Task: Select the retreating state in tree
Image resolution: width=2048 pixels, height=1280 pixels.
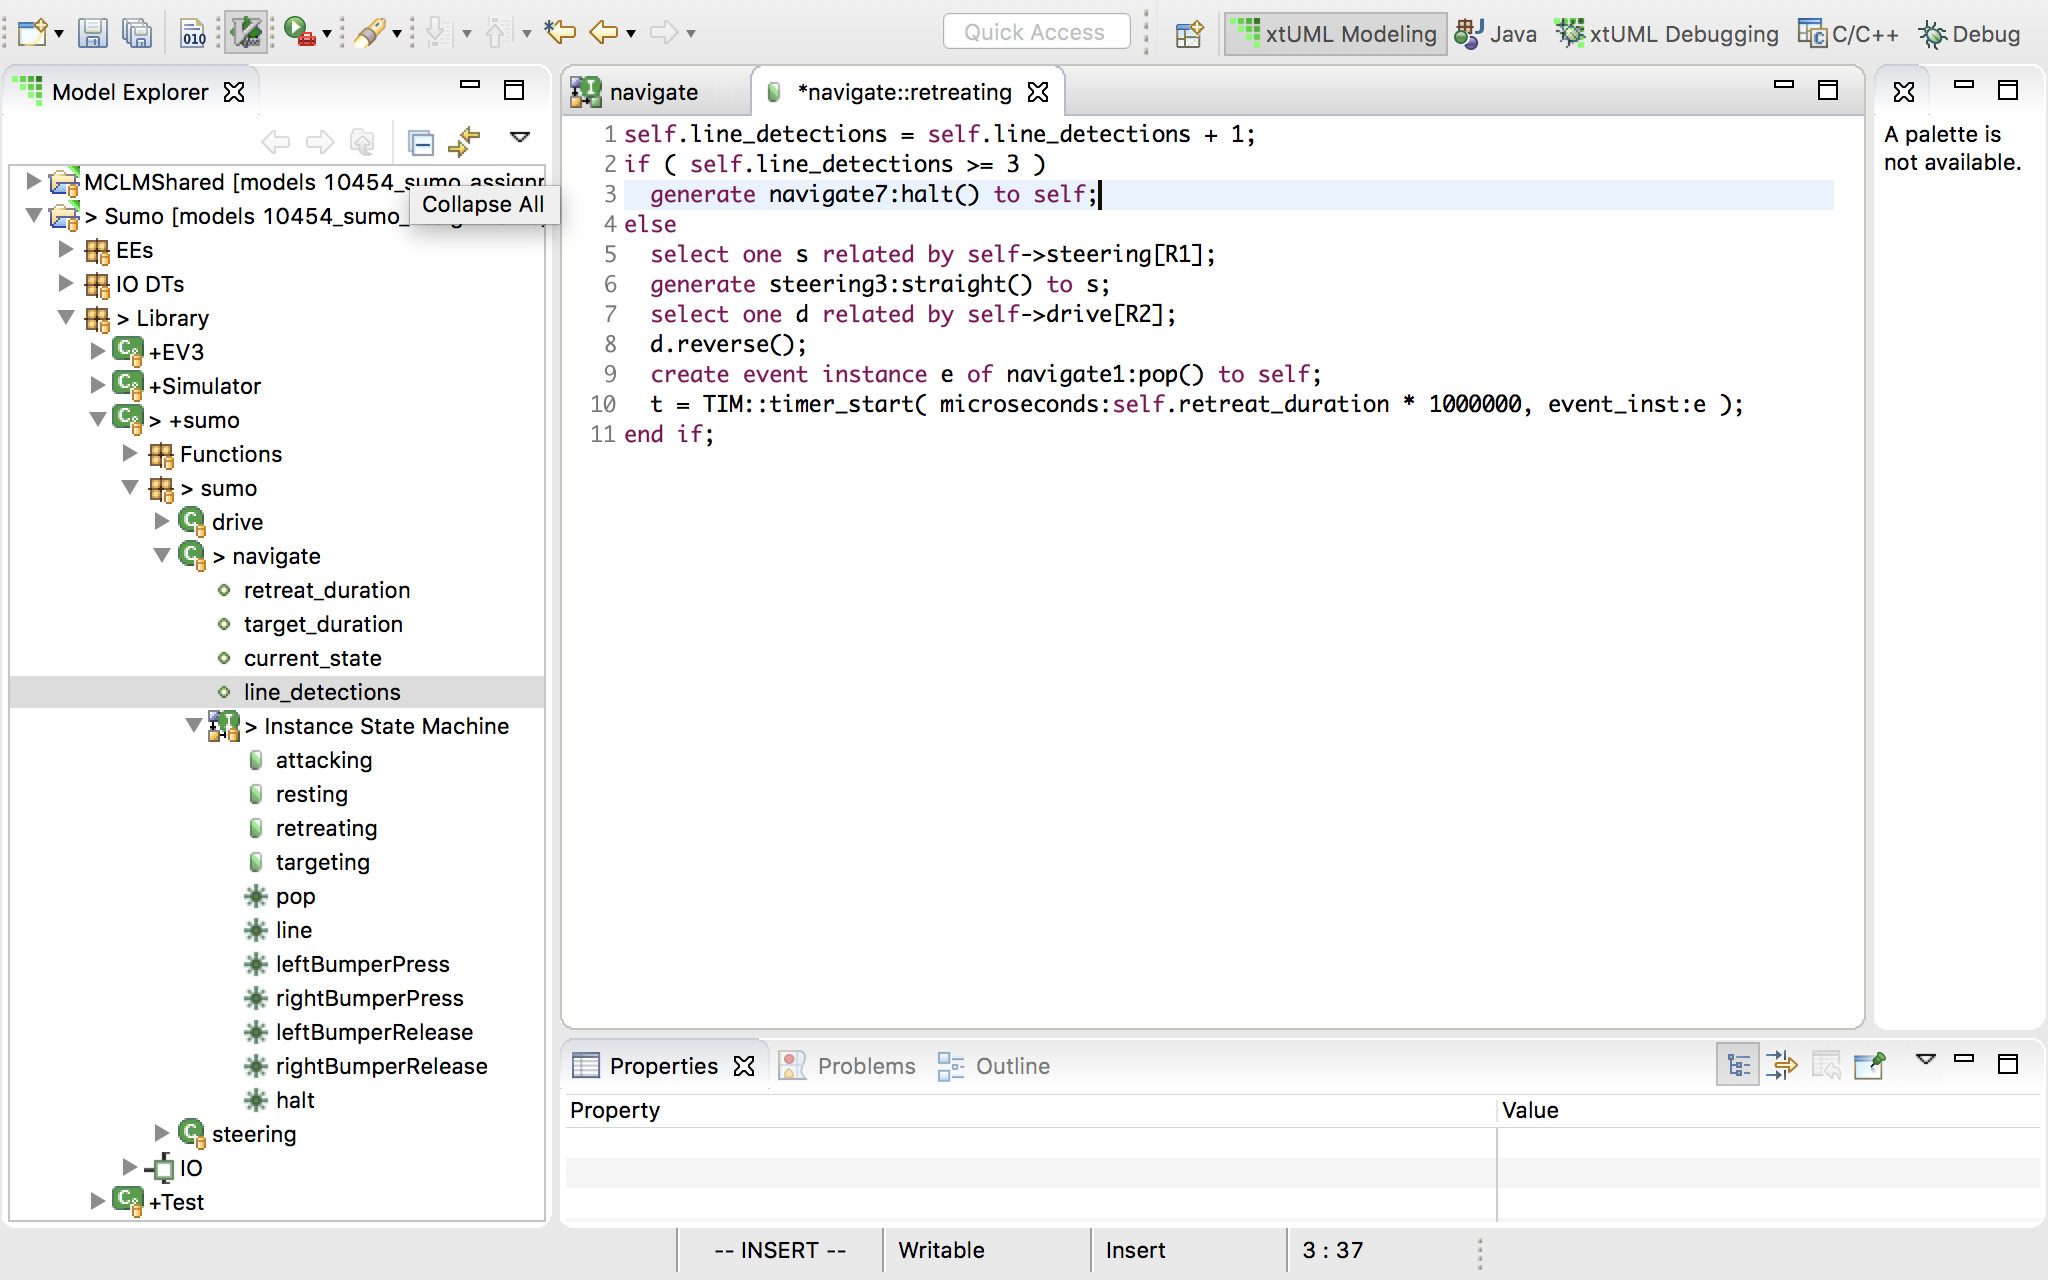Action: (x=326, y=828)
